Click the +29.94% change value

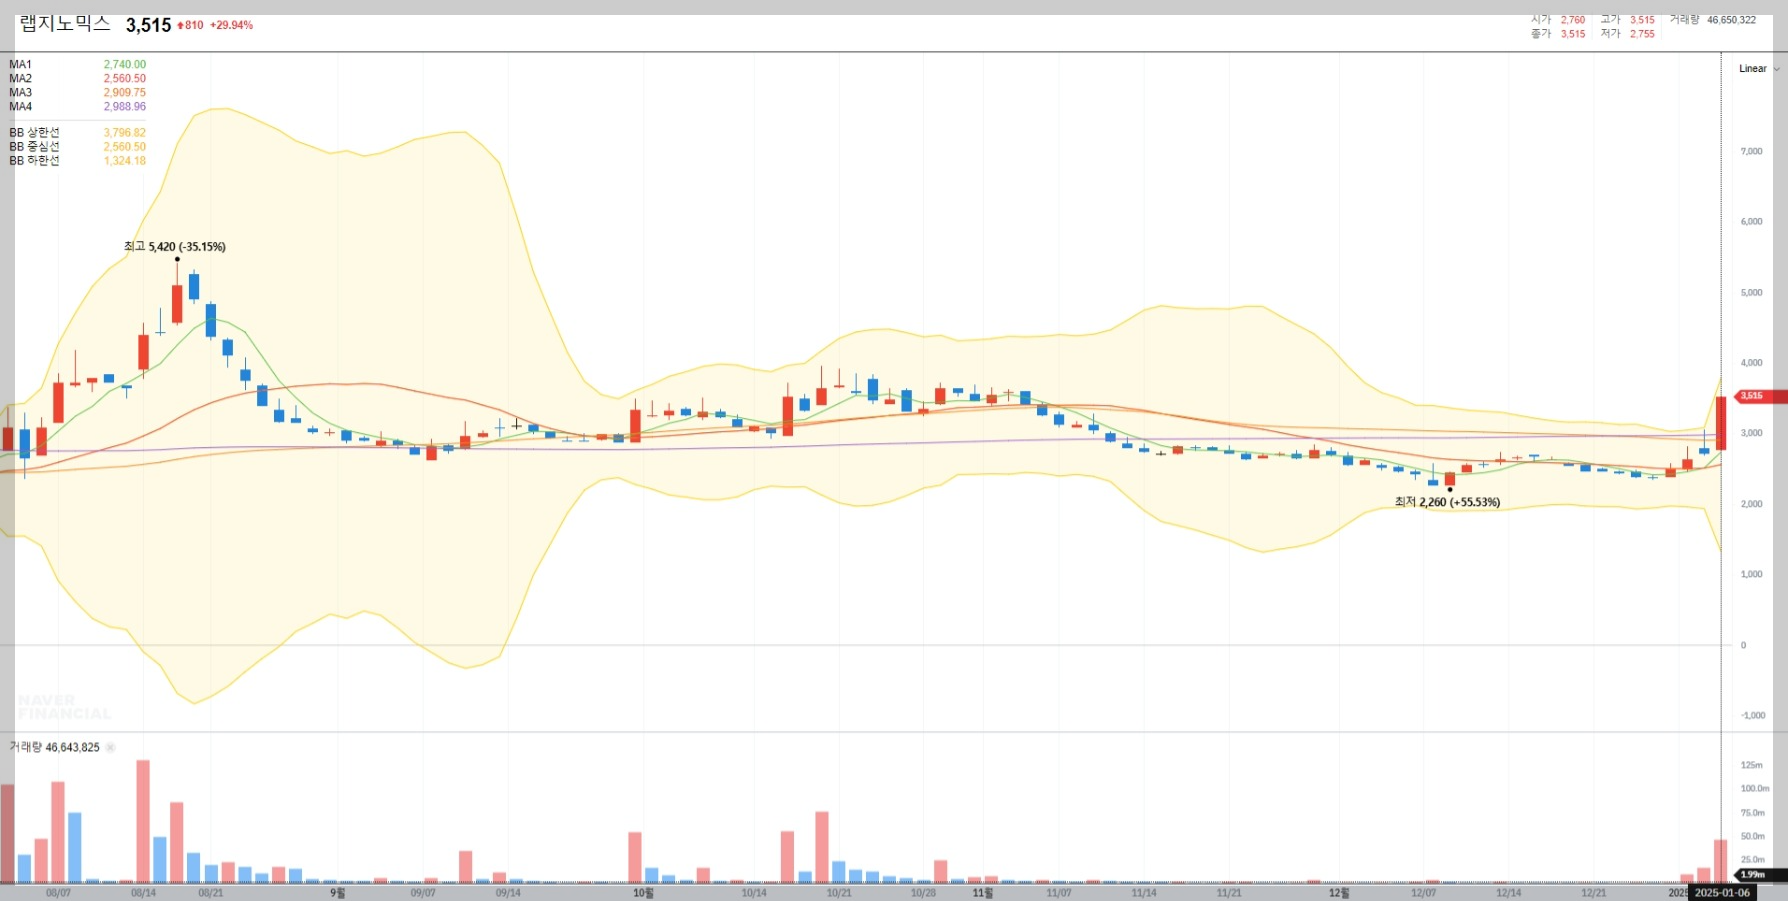click(231, 25)
